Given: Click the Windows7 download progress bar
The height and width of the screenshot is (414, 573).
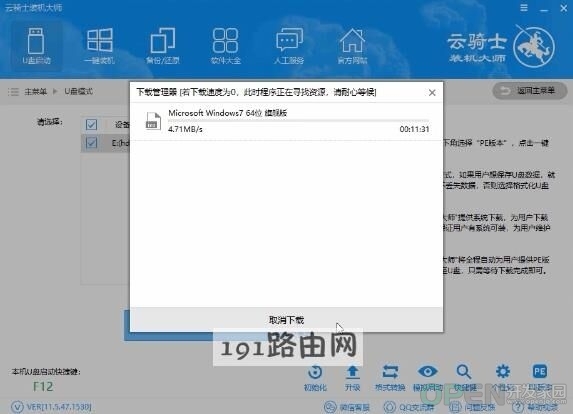Looking at the screenshot, I should pyautogui.click(x=299, y=120).
